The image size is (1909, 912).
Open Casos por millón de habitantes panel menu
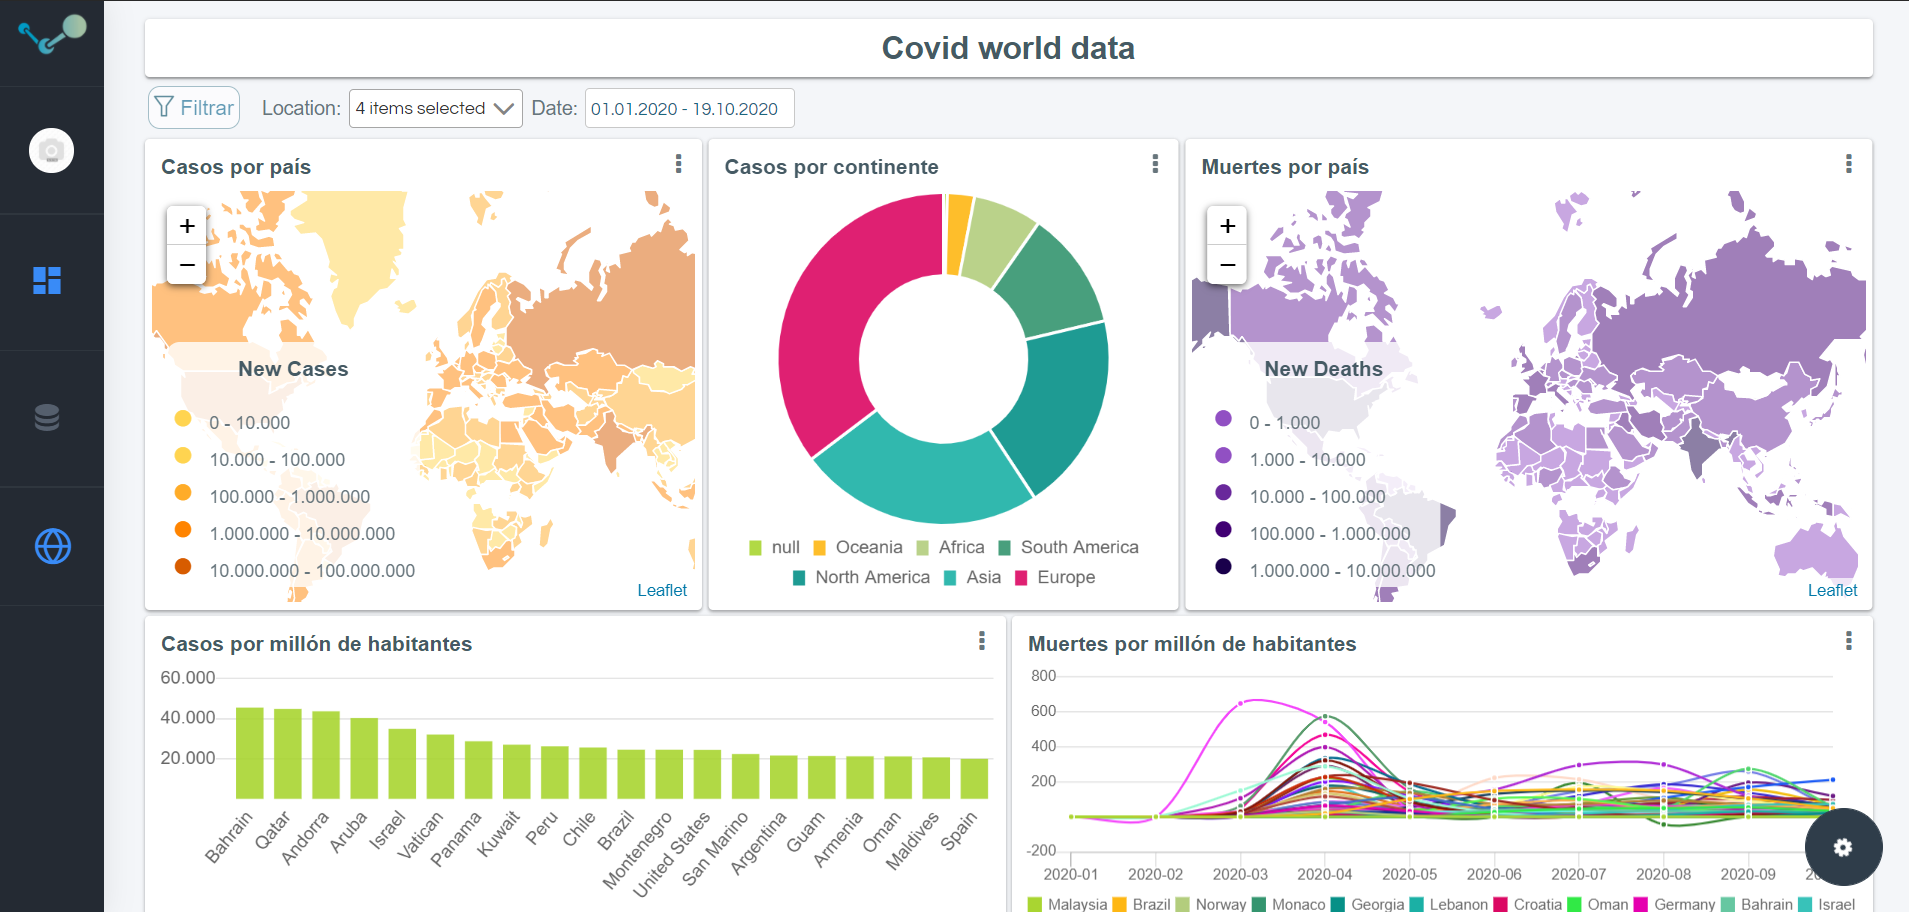[x=981, y=641]
